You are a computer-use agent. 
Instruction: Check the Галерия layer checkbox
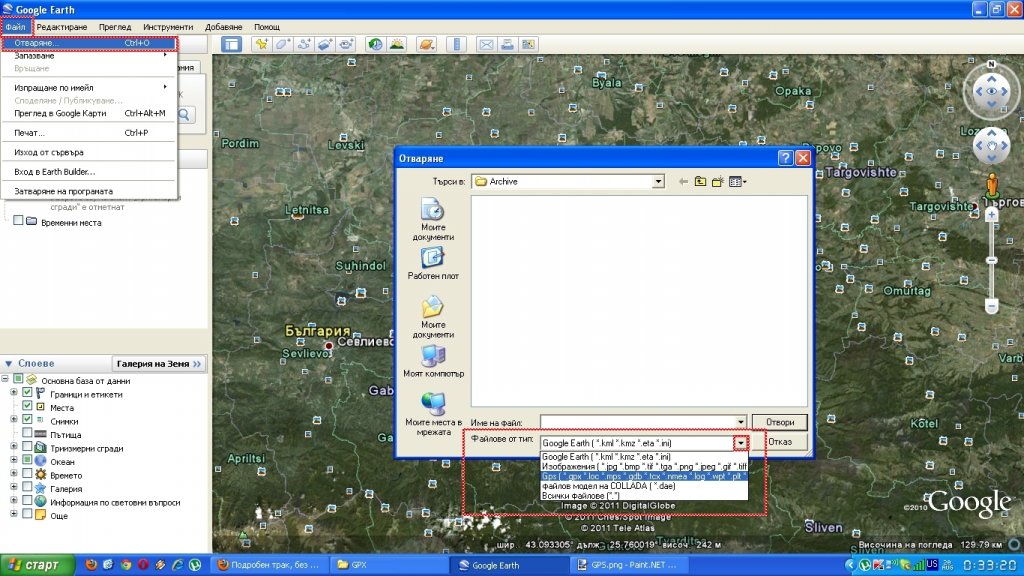(x=28, y=488)
